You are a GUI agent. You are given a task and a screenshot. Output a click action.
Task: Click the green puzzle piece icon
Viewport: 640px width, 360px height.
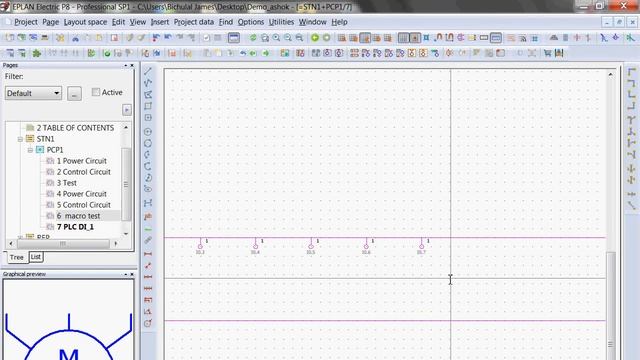[x=37, y=53]
